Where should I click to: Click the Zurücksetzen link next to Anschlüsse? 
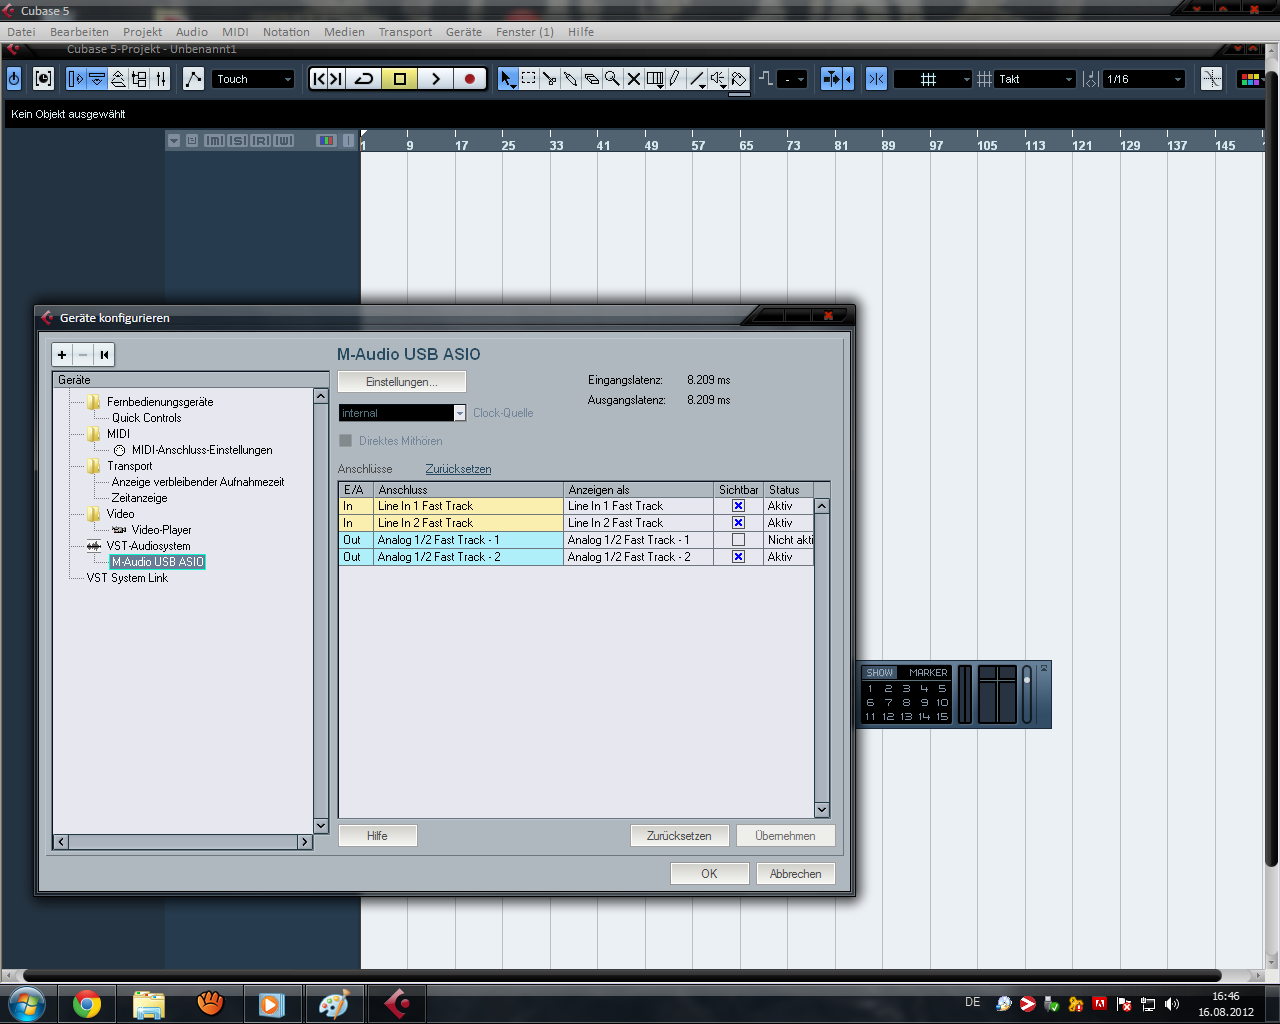click(458, 469)
